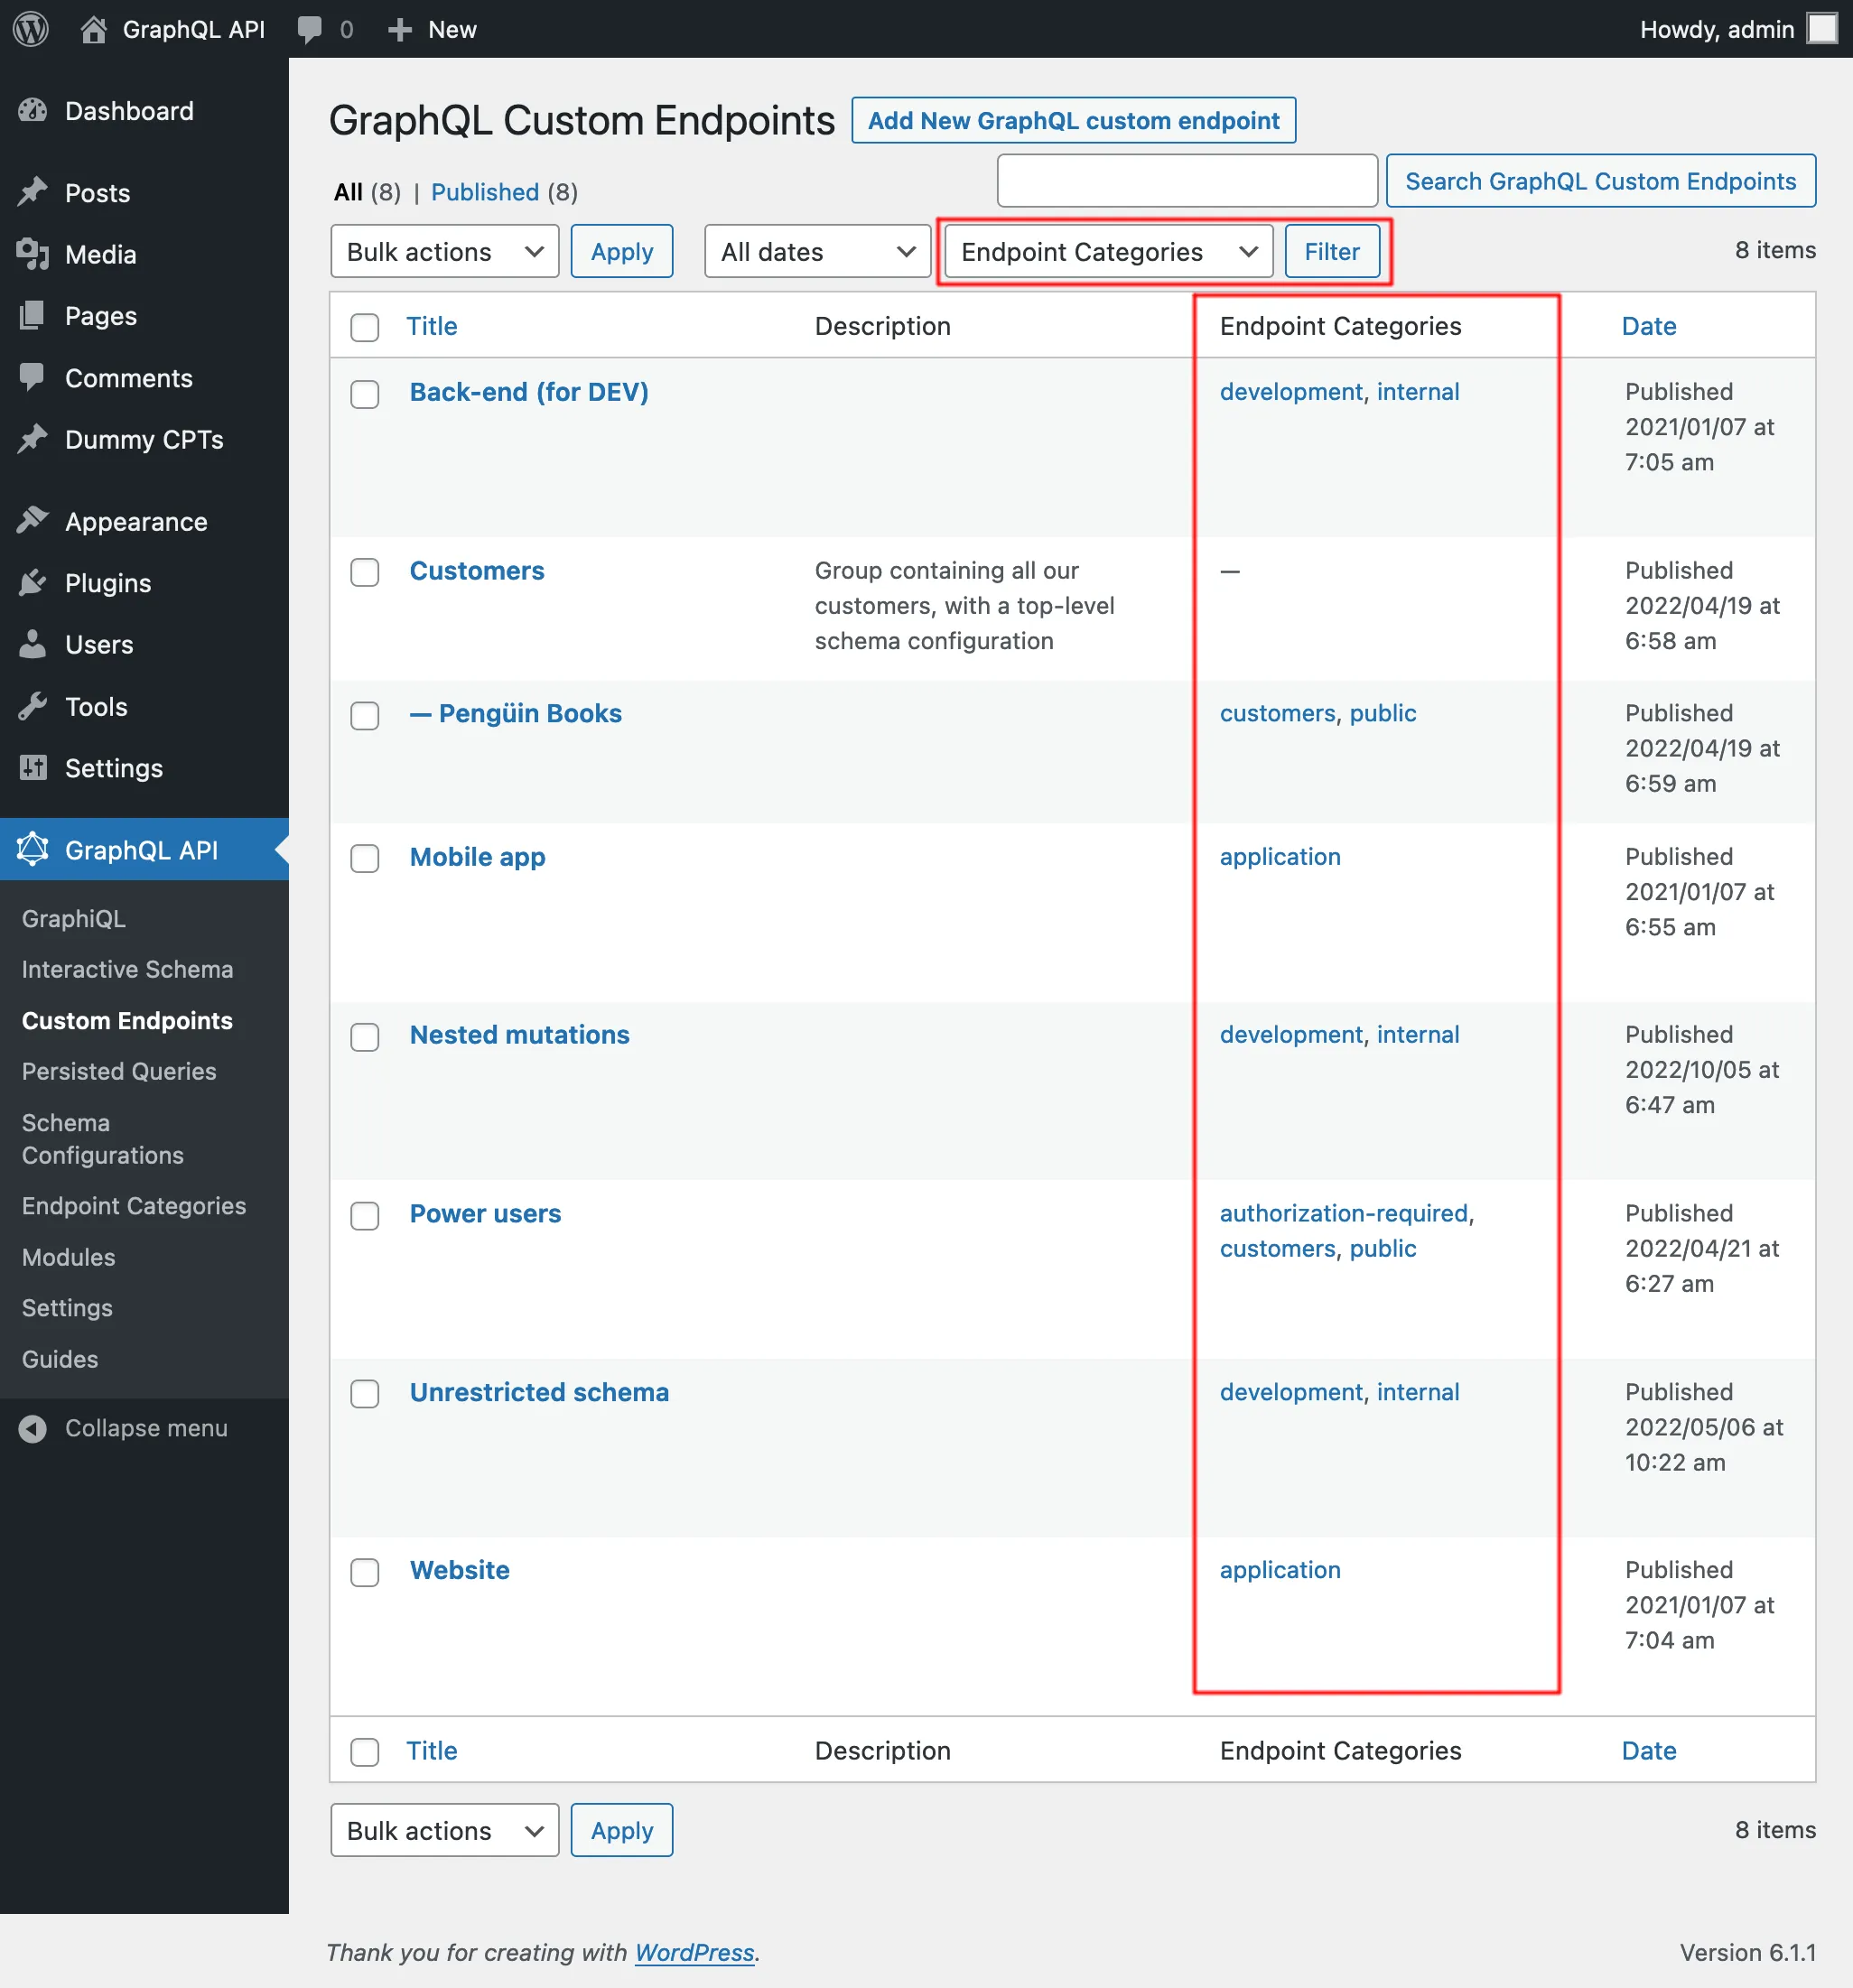Click the Users person icon
The height and width of the screenshot is (1988, 1853).
pyautogui.click(x=33, y=644)
